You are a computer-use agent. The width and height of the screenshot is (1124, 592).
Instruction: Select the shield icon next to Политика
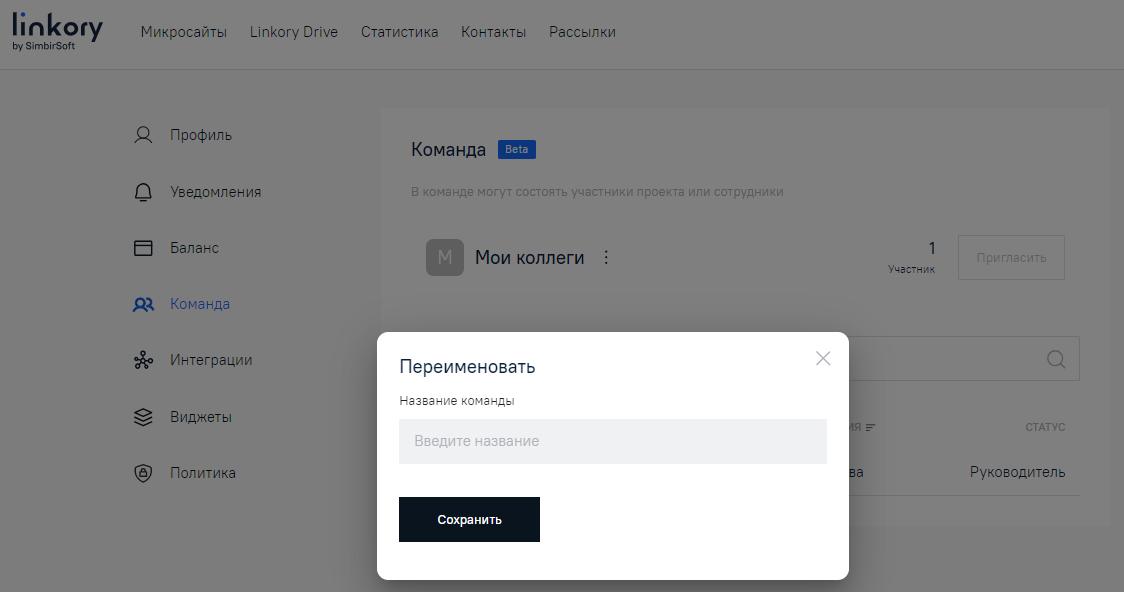pyautogui.click(x=142, y=472)
